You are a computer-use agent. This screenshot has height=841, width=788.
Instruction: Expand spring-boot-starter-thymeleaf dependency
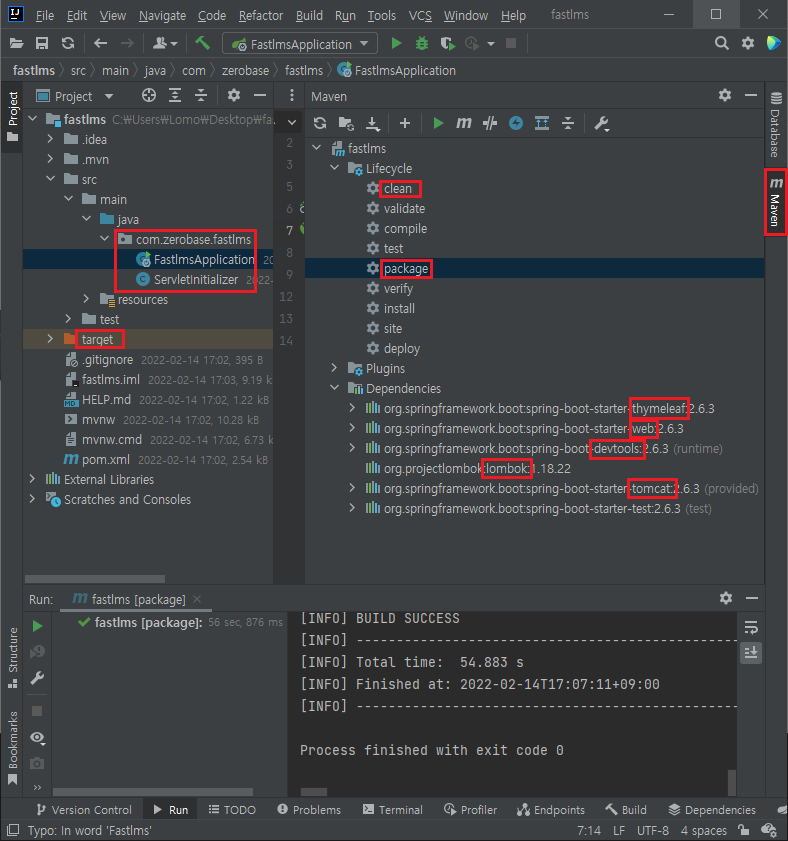(x=352, y=408)
